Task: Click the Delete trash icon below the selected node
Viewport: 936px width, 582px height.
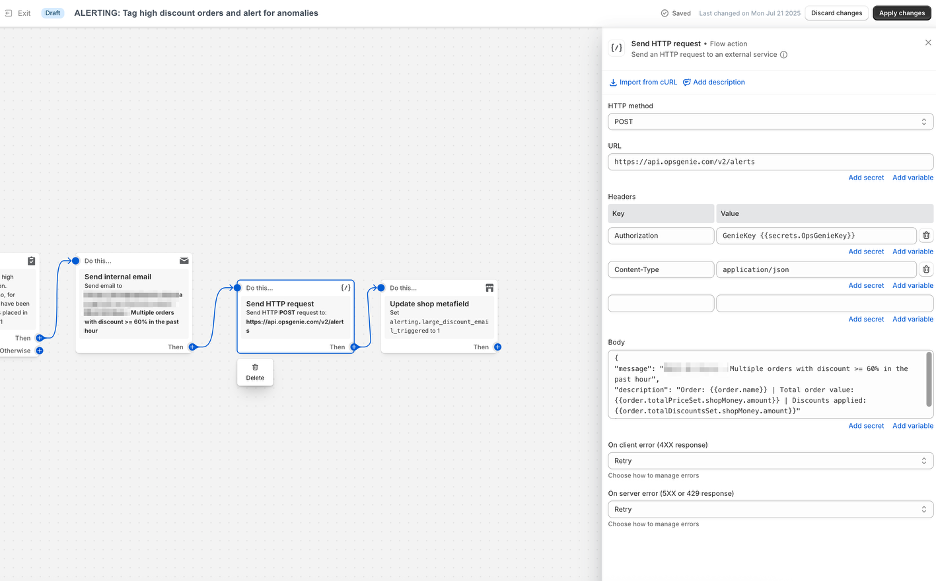Action: click(x=255, y=367)
